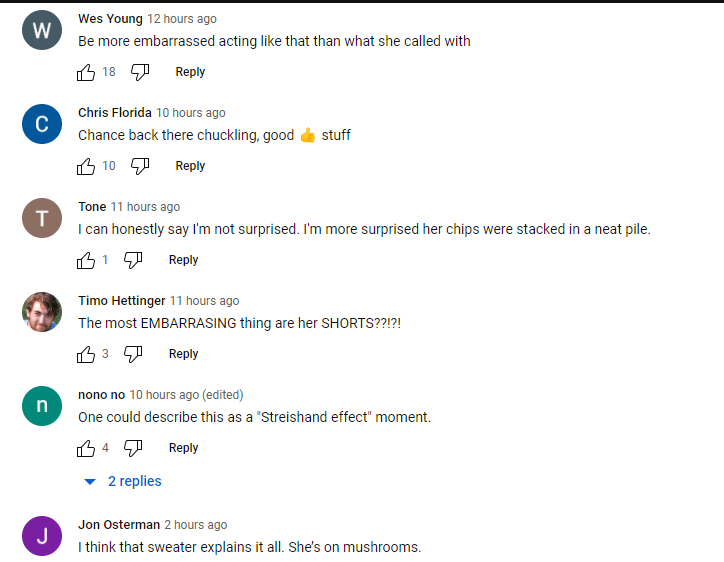The width and height of the screenshot is (724, 562).
Task: Like Wes Young's comment
Action: [x=86, y=72]
